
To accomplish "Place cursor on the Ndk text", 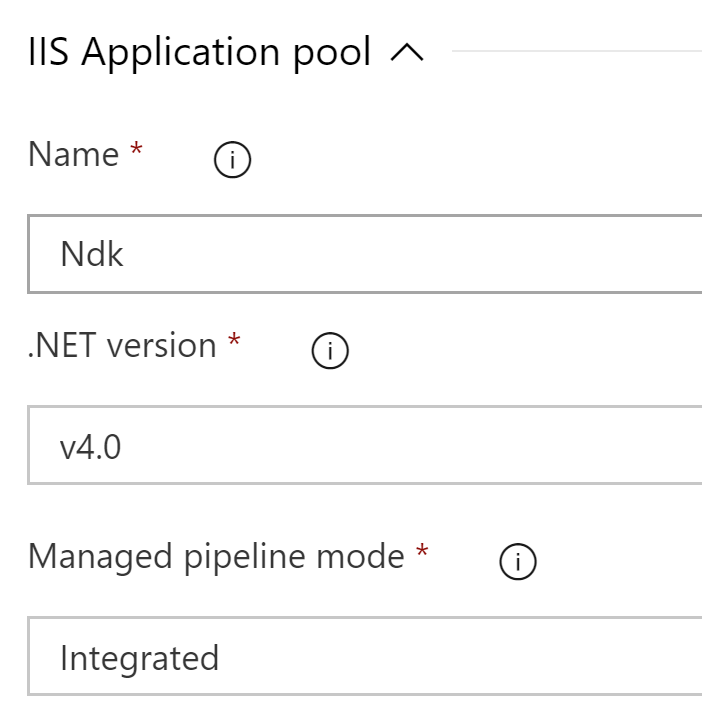I will click(92, 254).
